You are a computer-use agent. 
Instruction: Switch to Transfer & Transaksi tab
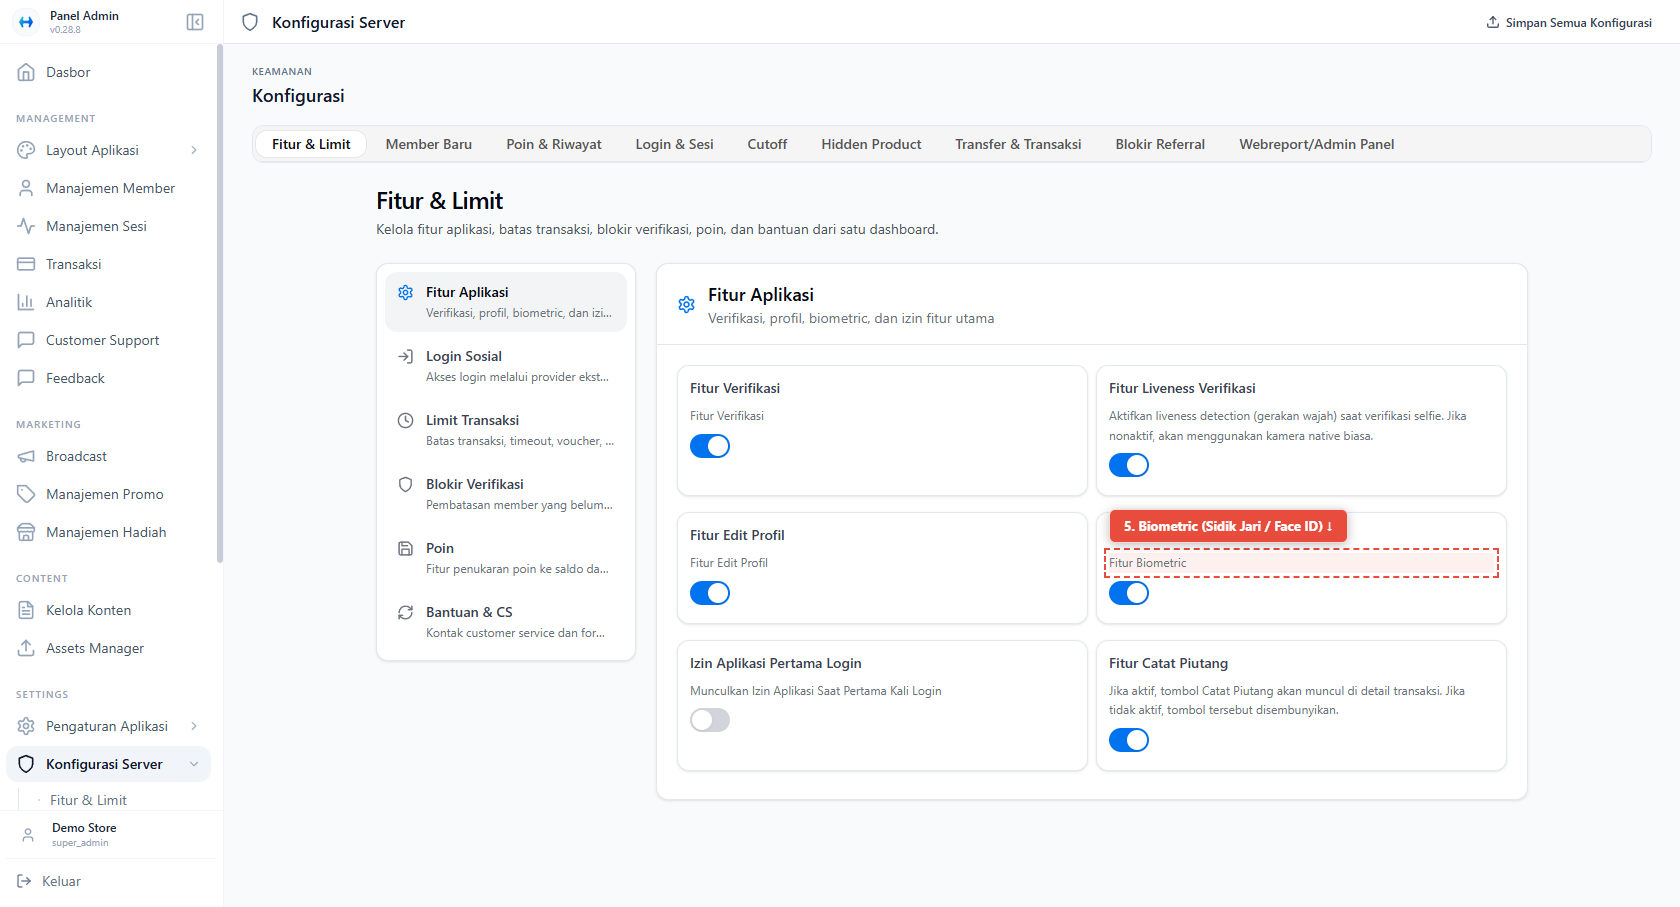click(x=1018, y=144)
